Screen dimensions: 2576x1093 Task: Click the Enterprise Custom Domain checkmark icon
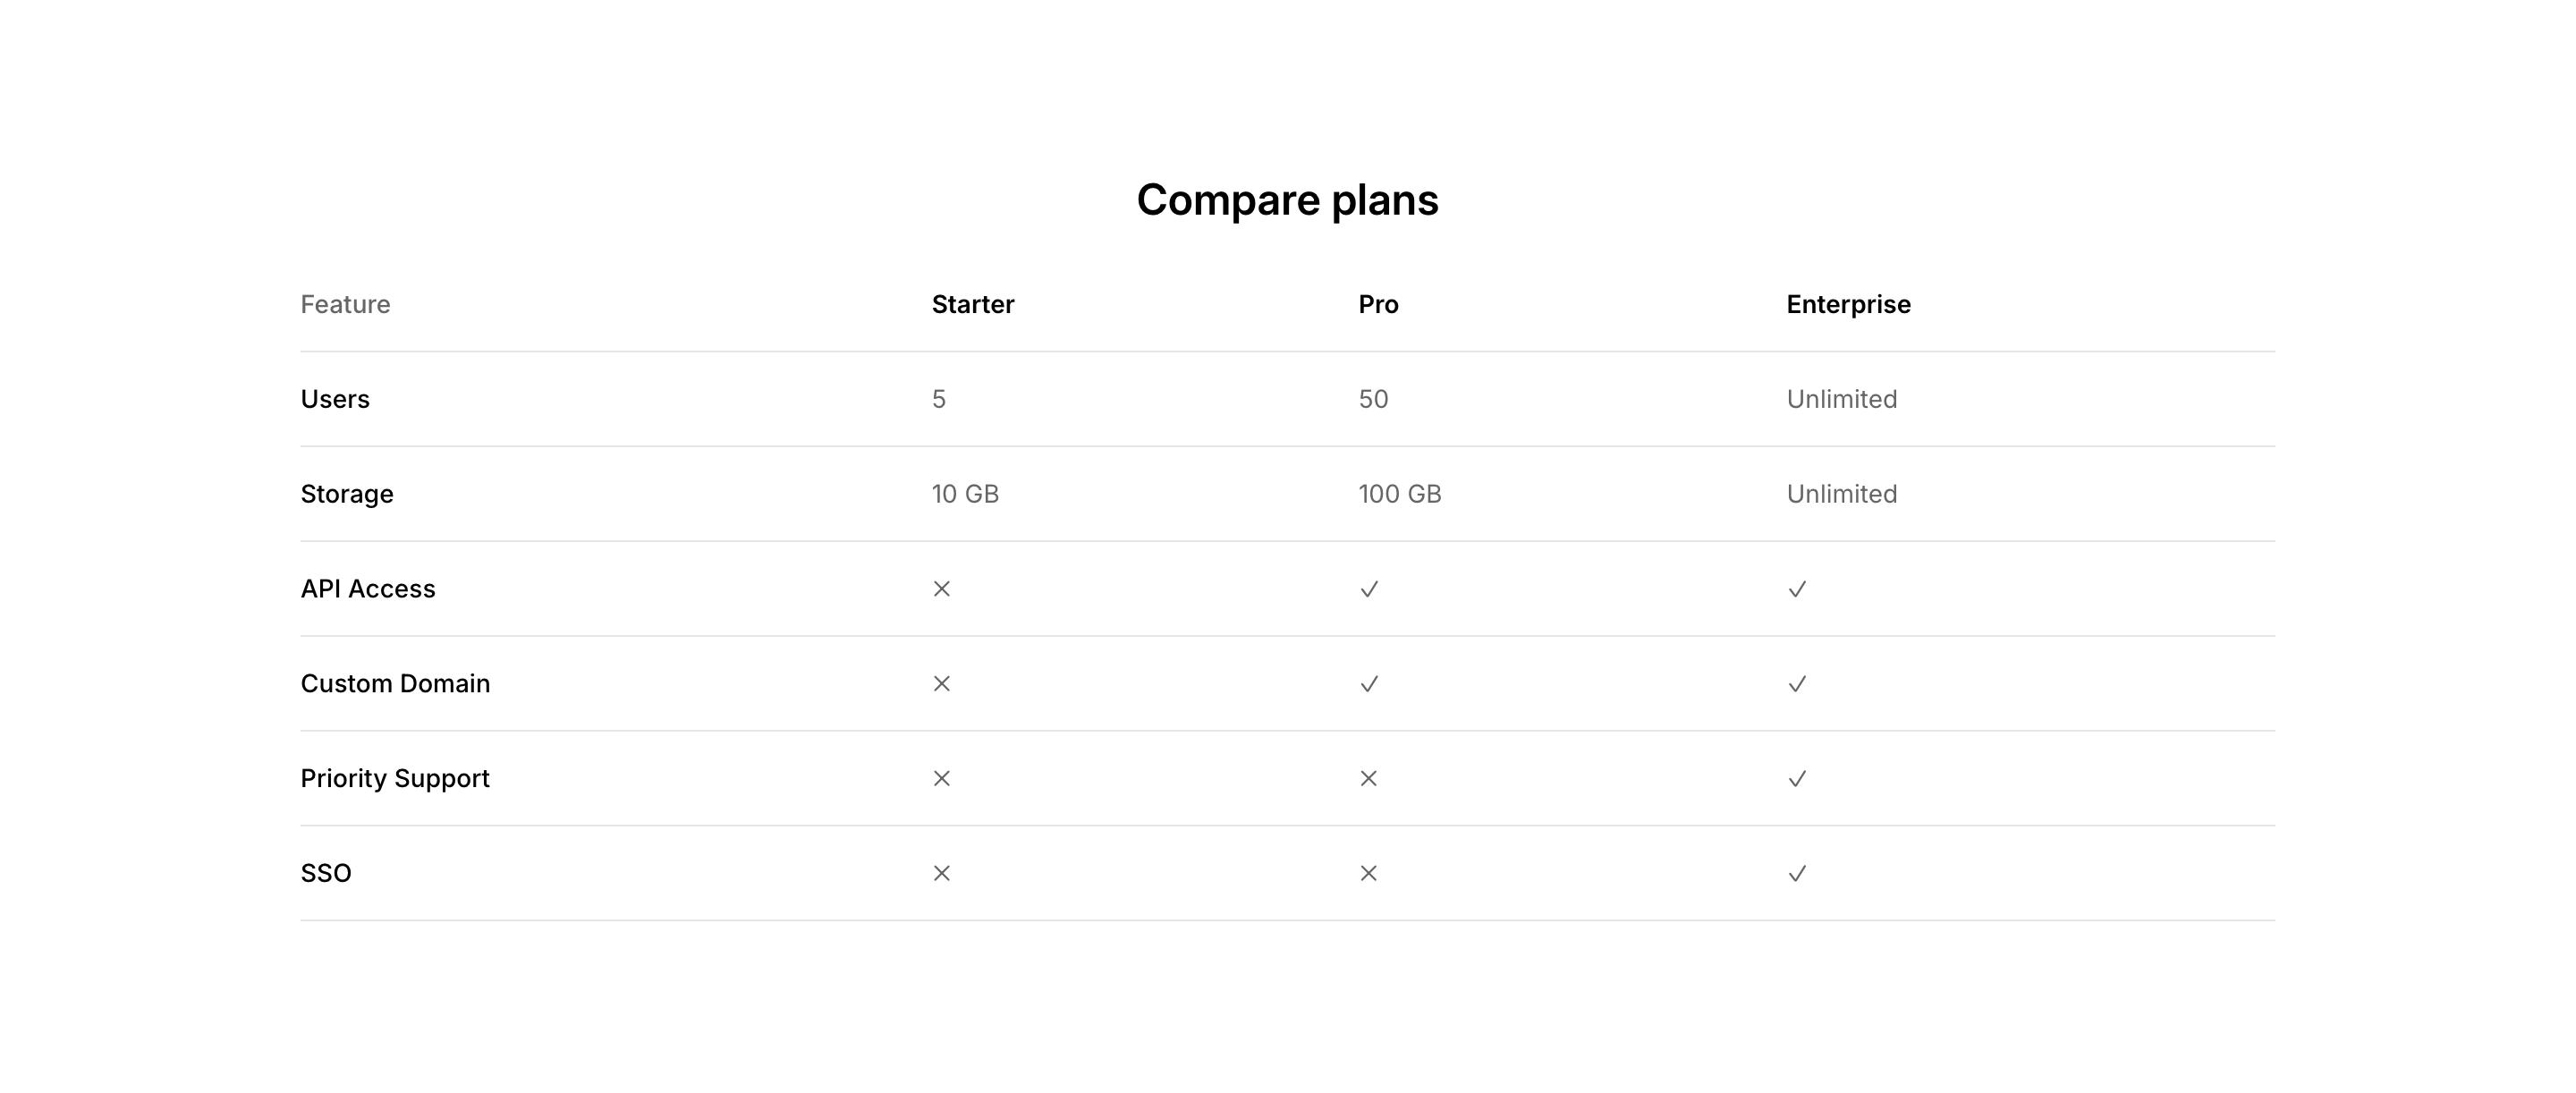pos(1797,684)
